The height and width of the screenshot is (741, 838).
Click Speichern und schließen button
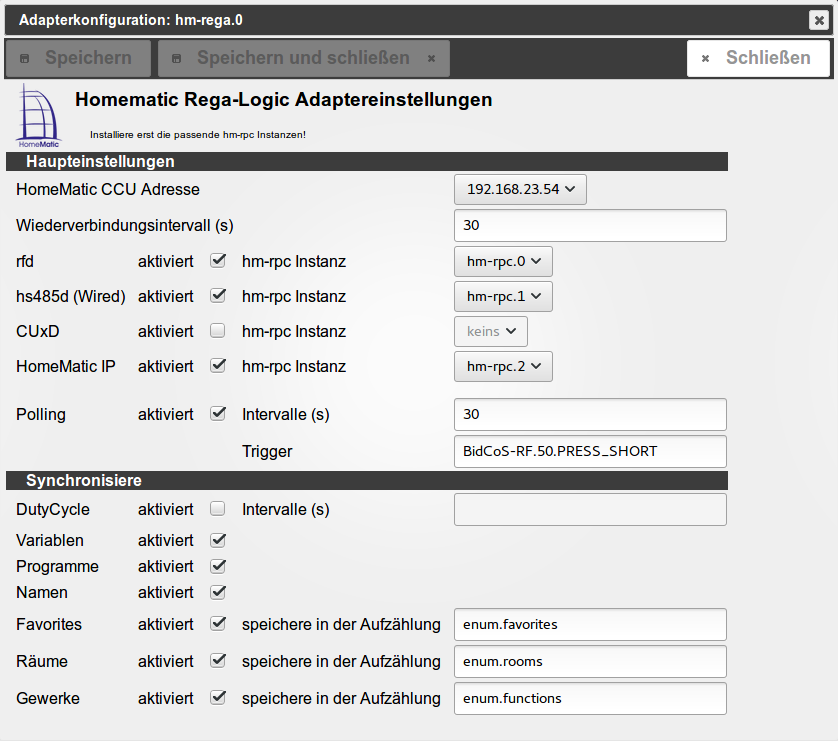[303, 58]
